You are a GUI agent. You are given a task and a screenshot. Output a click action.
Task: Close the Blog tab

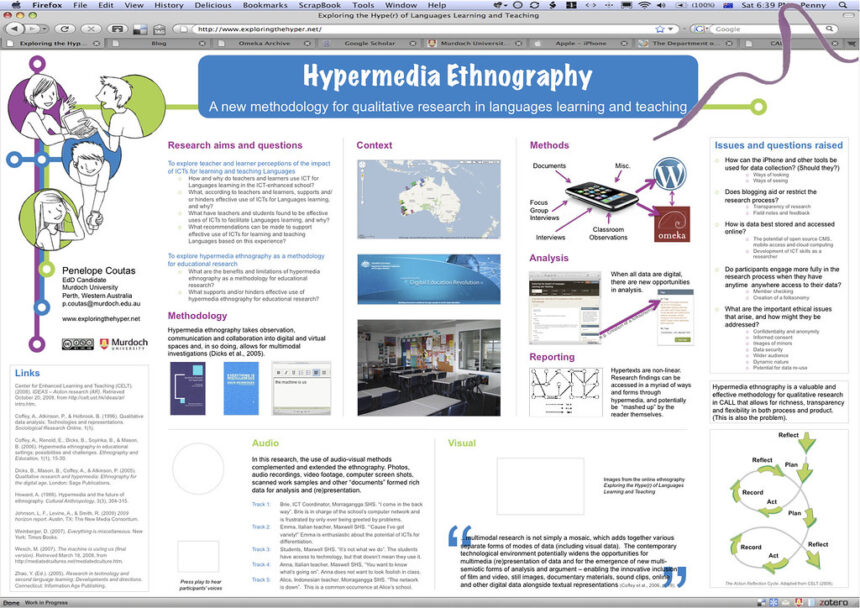click(x=202, y=43)
